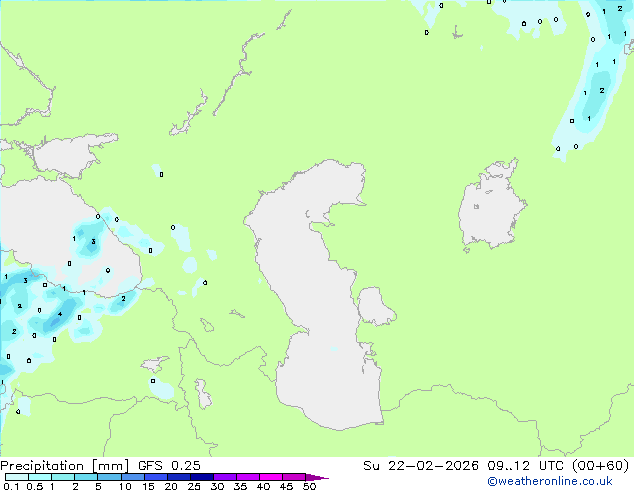
Task: Click the legend label '0.1'
Action: [11, 486]
